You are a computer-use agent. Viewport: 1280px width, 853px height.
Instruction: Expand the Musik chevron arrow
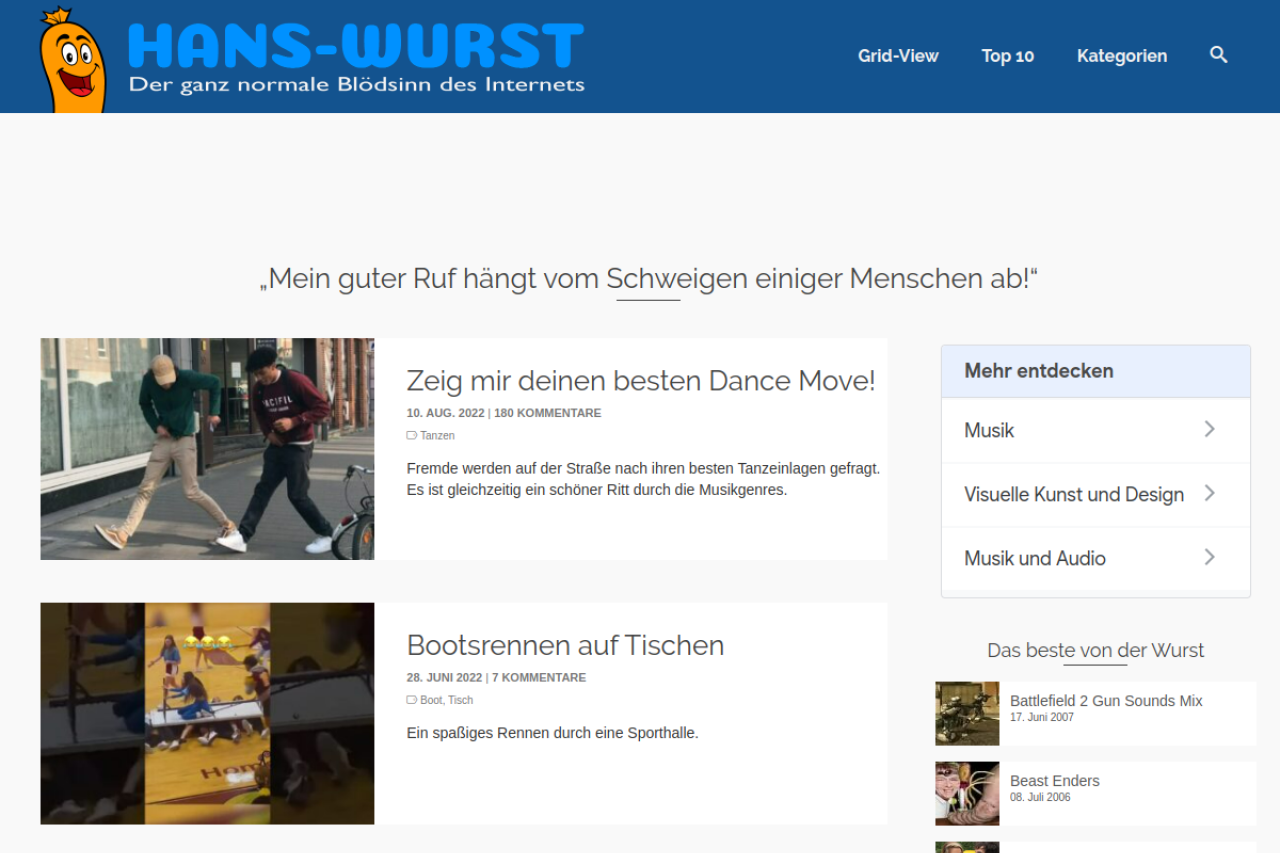tap(1210, 429)
